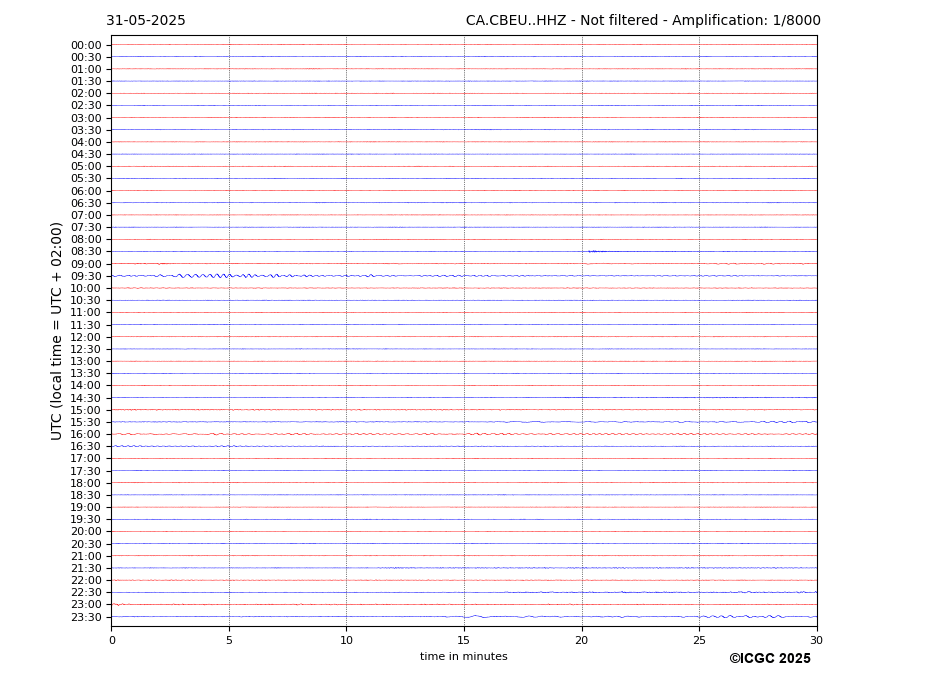The height and width of the screenshot is (696, 927).
Task: Click the x-axis tick label 10
Action: click(346, 640)
